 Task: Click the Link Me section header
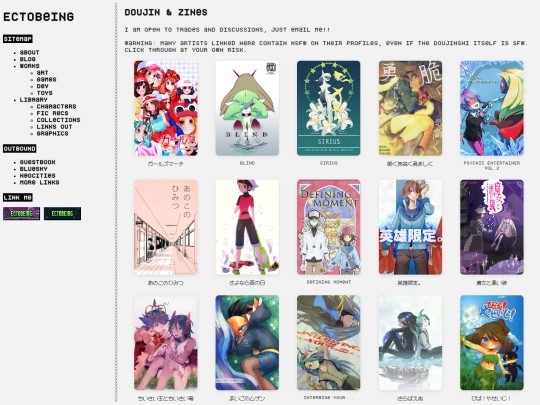tap(18, 197)
